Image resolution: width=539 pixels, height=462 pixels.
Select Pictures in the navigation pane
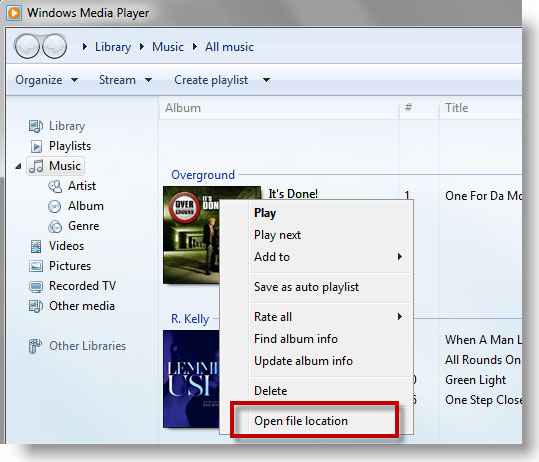tap(70, 266)
